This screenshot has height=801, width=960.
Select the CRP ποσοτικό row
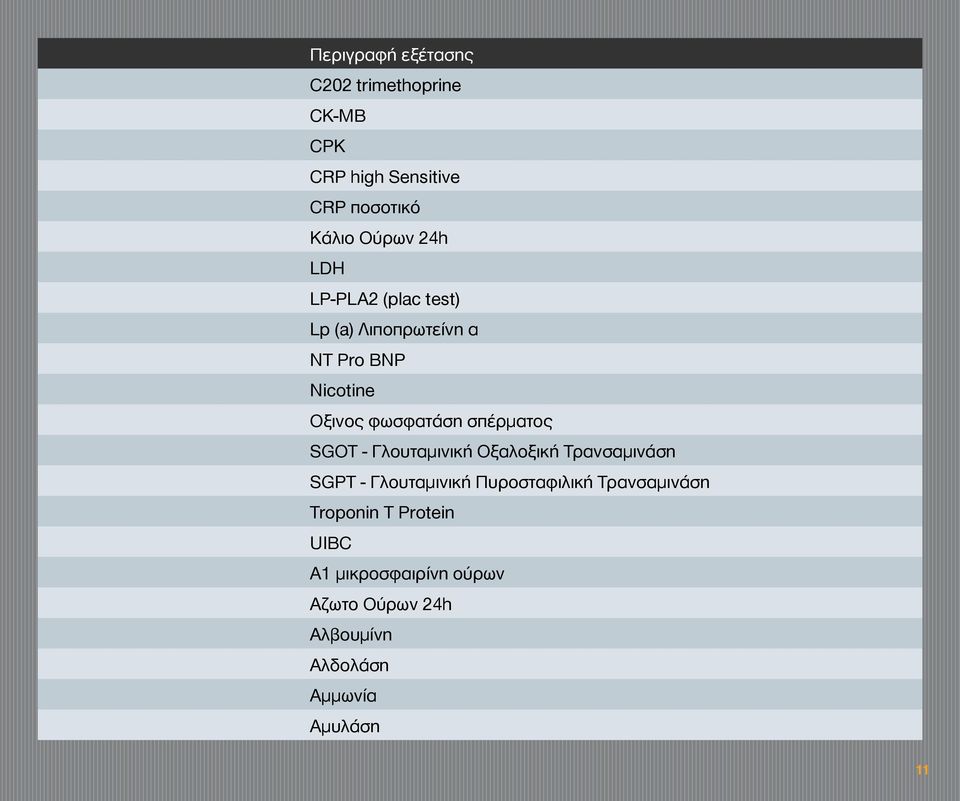click(480, 206)
